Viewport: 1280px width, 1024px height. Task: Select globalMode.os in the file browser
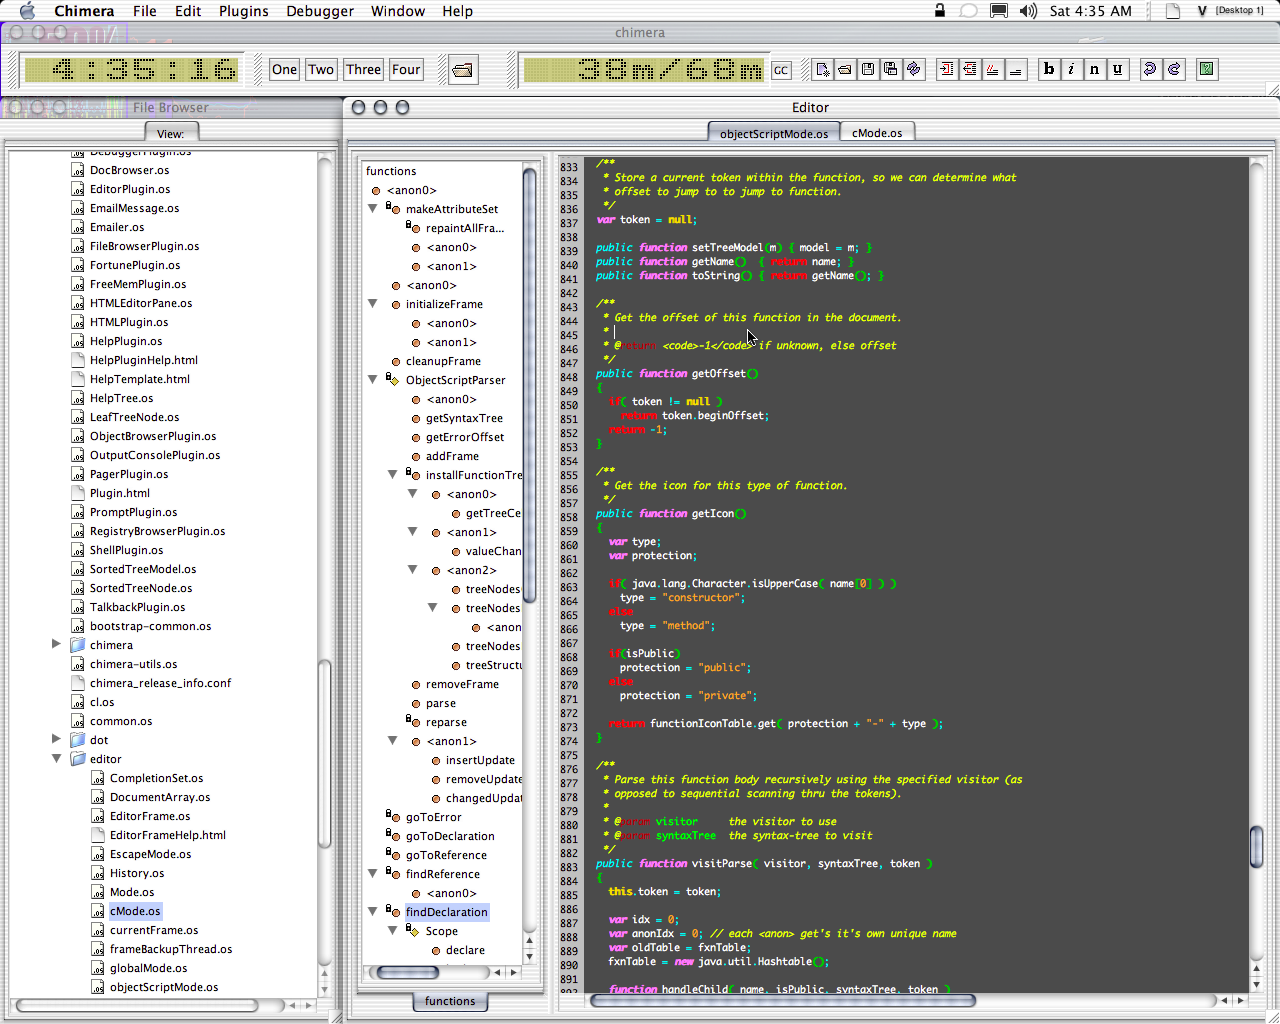(x=148, y=968)
